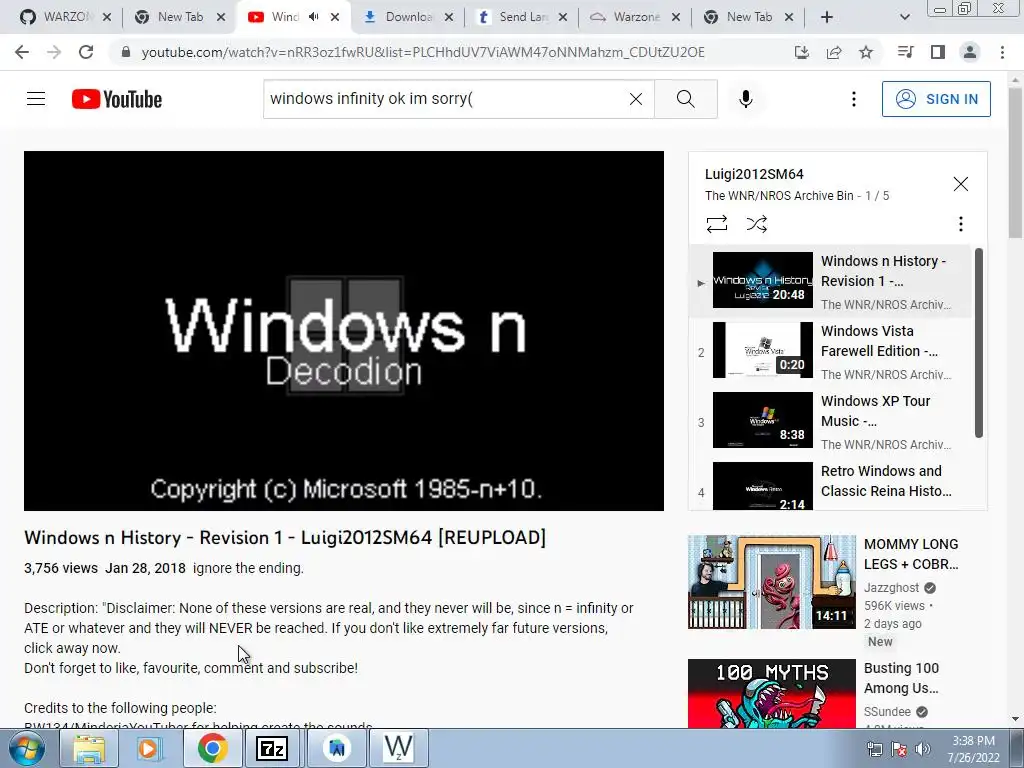This screenshot has width=1024, height=768.
Task: Open the install/download page icon in address bar
Action: pyautogui.click(x=802, y=52)
